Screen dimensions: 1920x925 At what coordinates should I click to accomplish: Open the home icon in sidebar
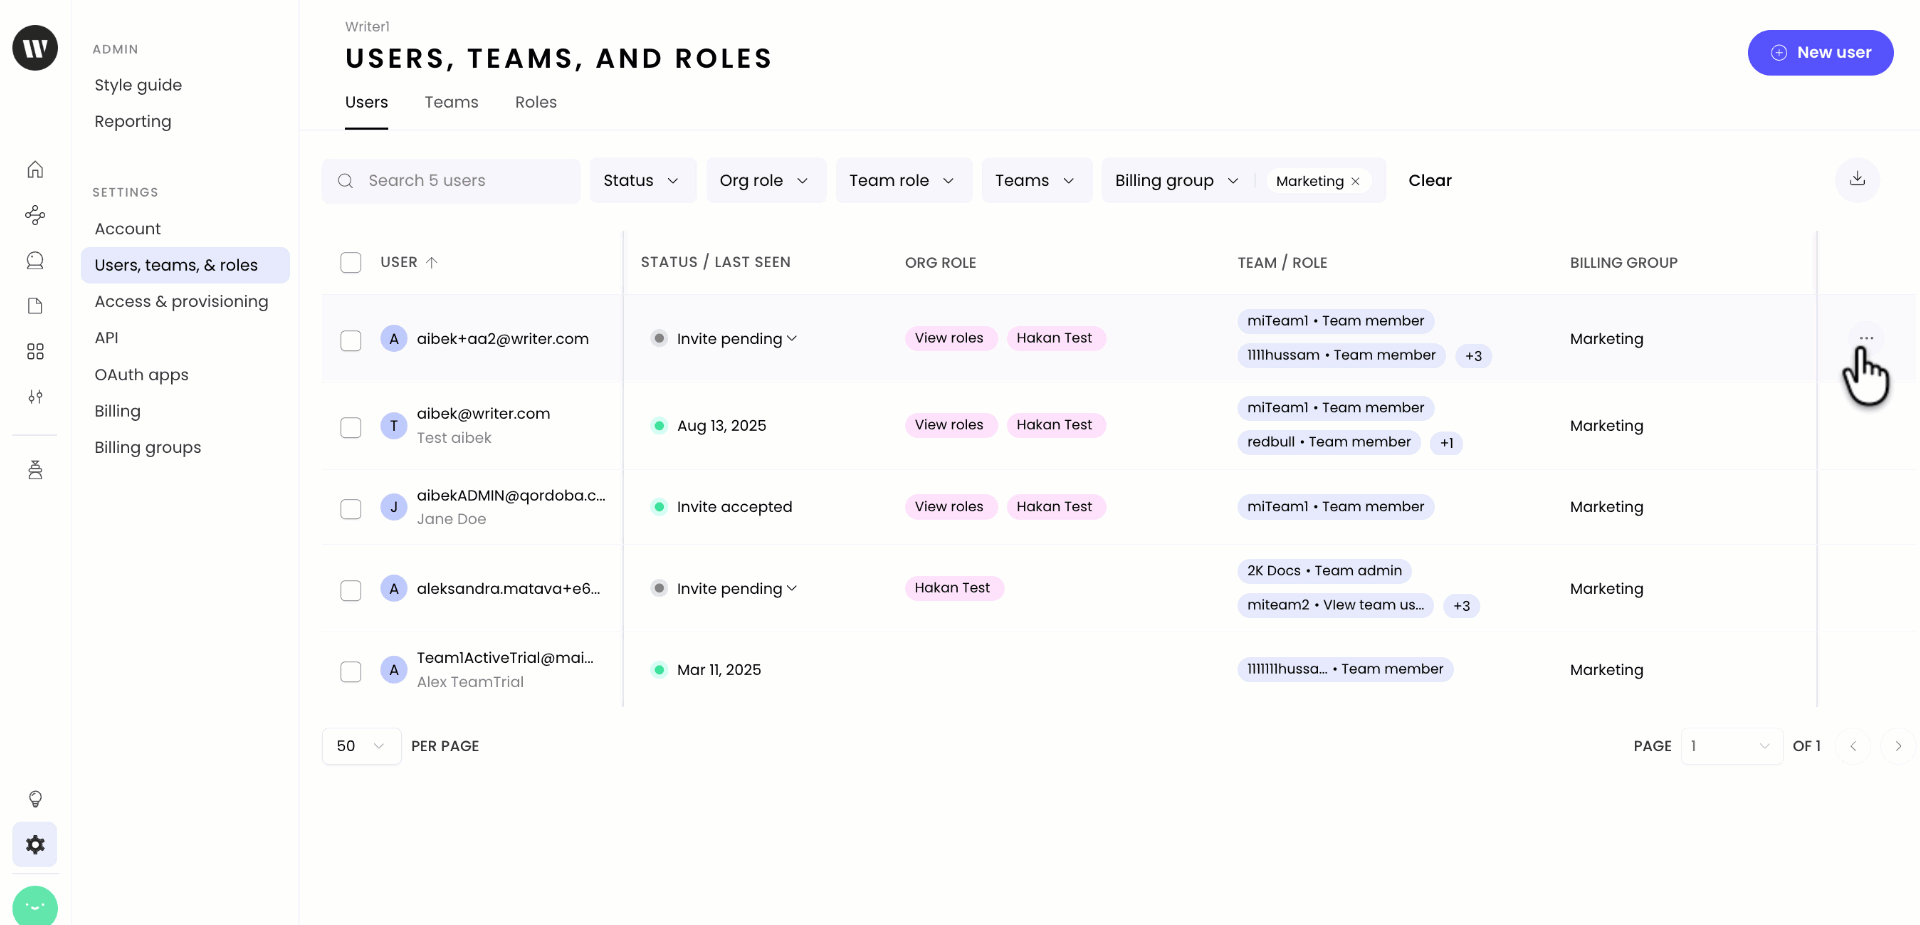[35, 170]
